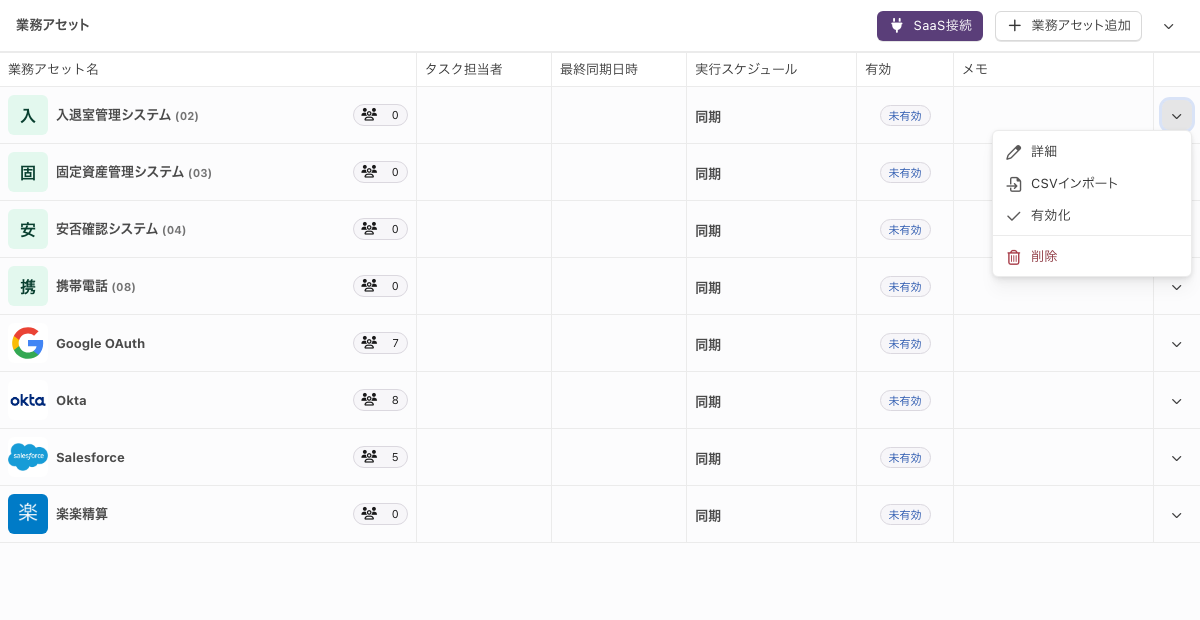Image resolution: width=1200 pixels, height=620 pixels.
Task: Open the 固定資産管理システム (03) asset name
Action: point(134,172)
